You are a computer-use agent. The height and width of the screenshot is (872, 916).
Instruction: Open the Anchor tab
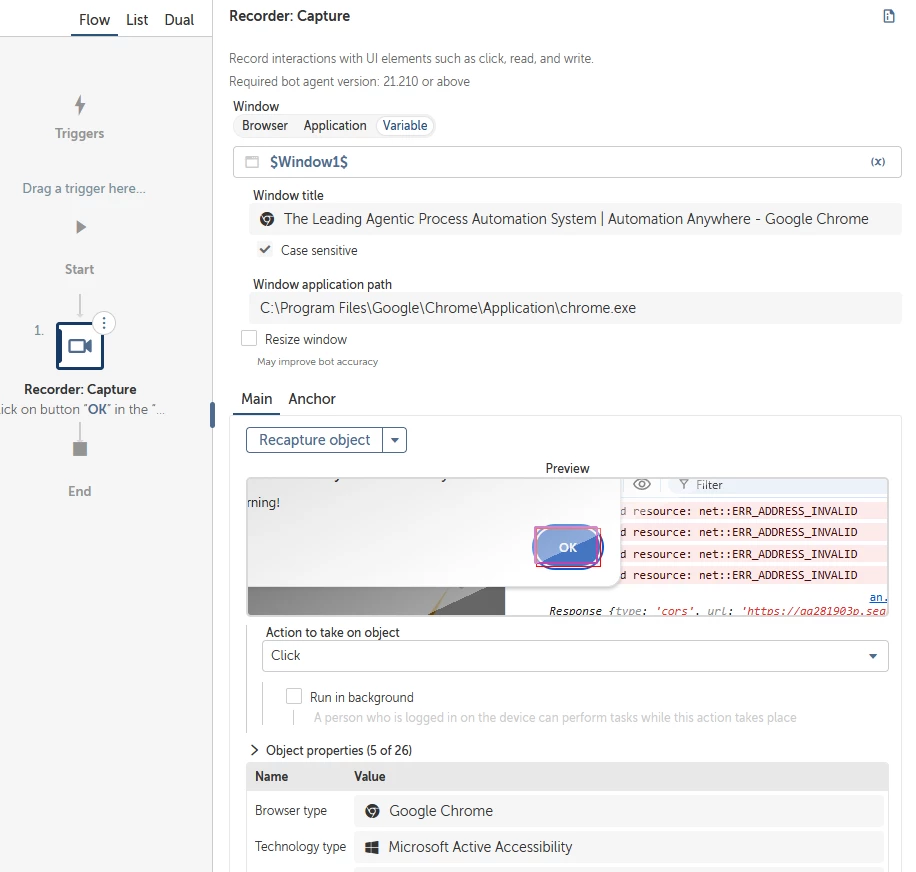point(312,399)
